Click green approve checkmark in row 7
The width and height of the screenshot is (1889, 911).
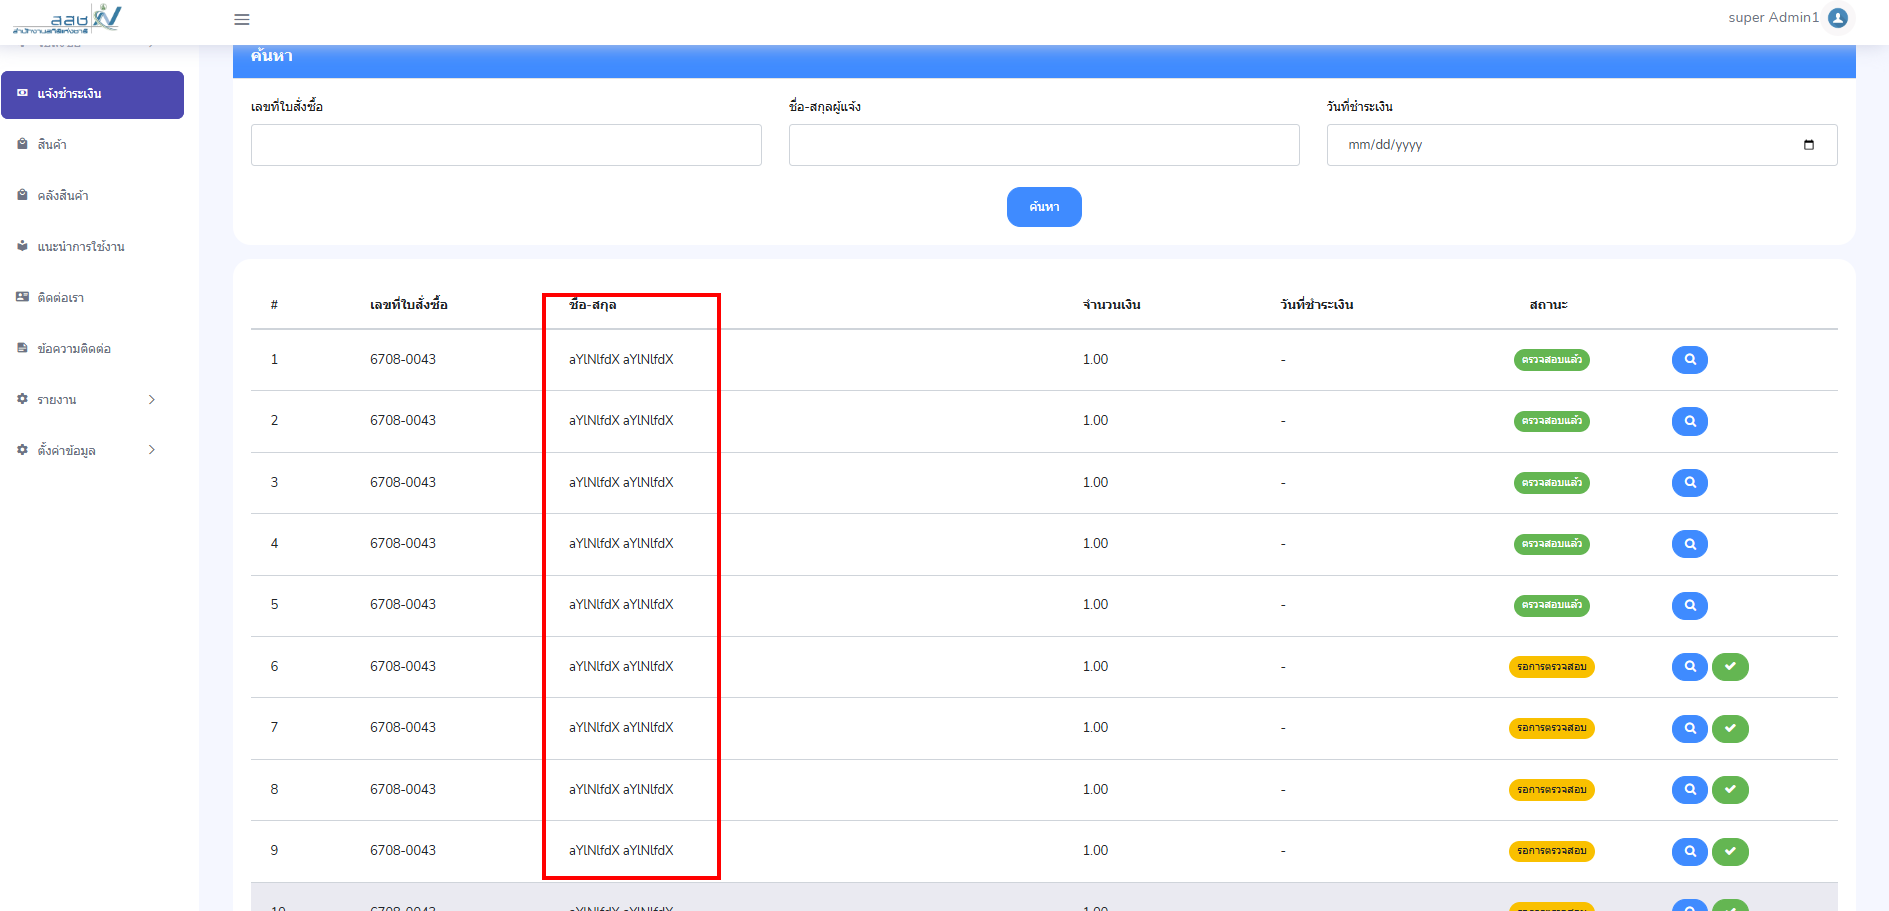[x=1730, y=728]
